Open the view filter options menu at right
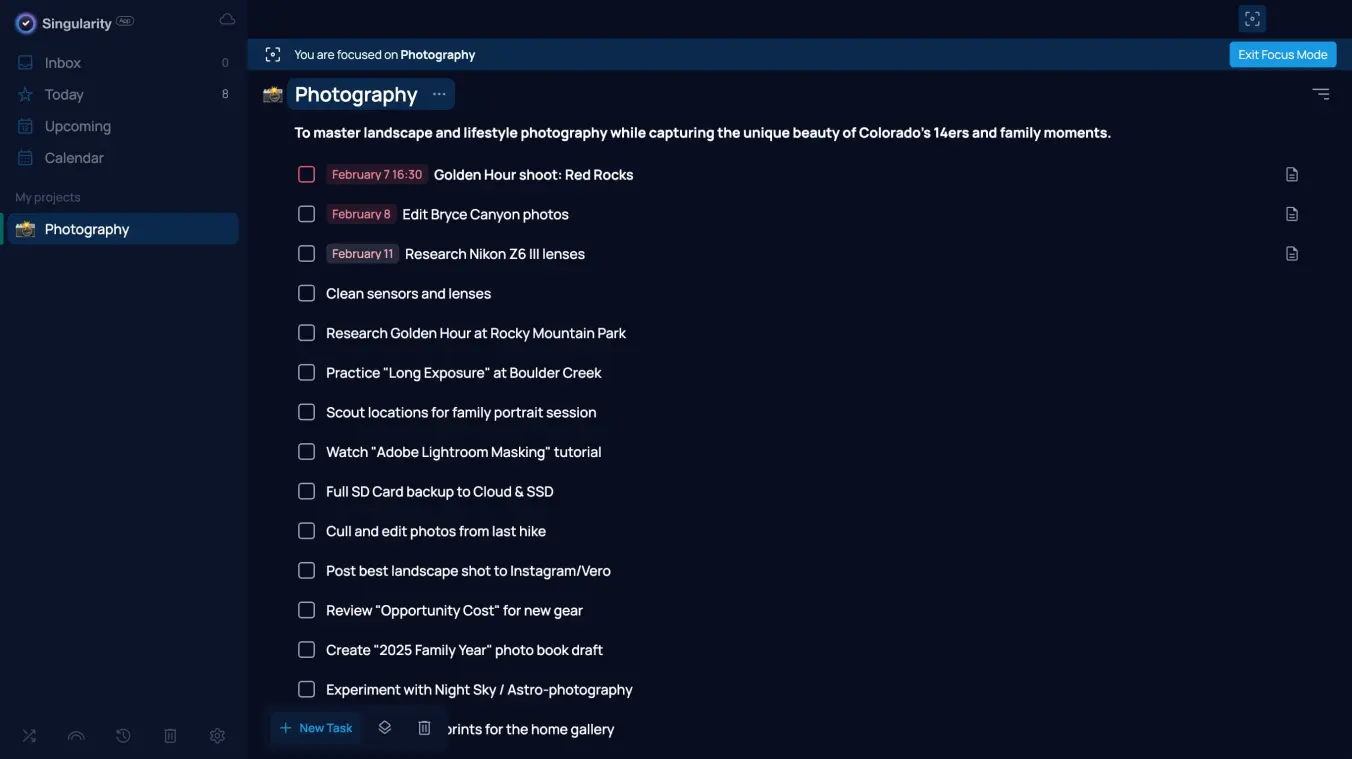This screenshot has height=759, width=1352. [x=1320, y=94]
